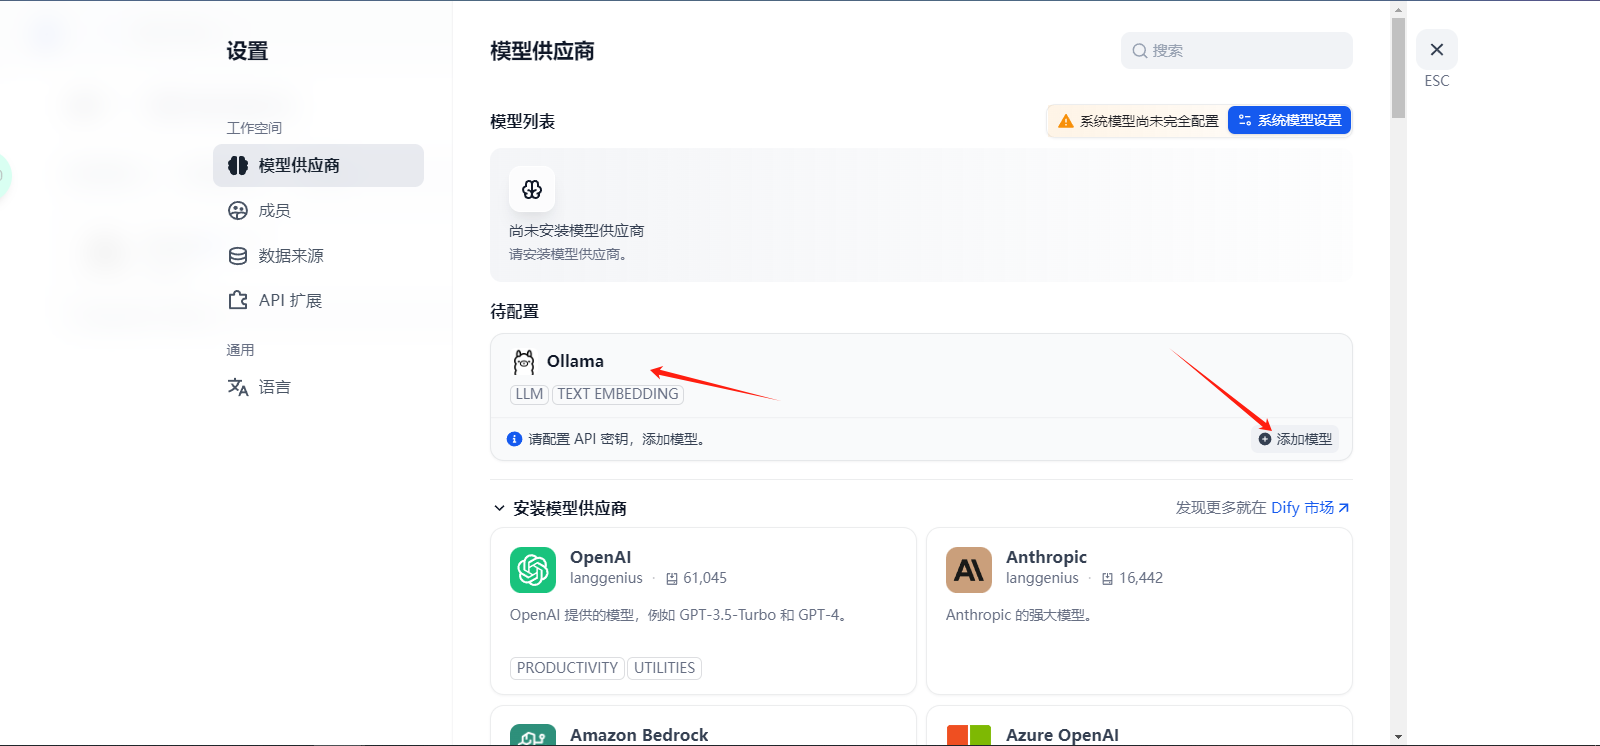Click the OpenAI logo icon
Viewport: 1600px width, 746px height.
tap(533, 570)
